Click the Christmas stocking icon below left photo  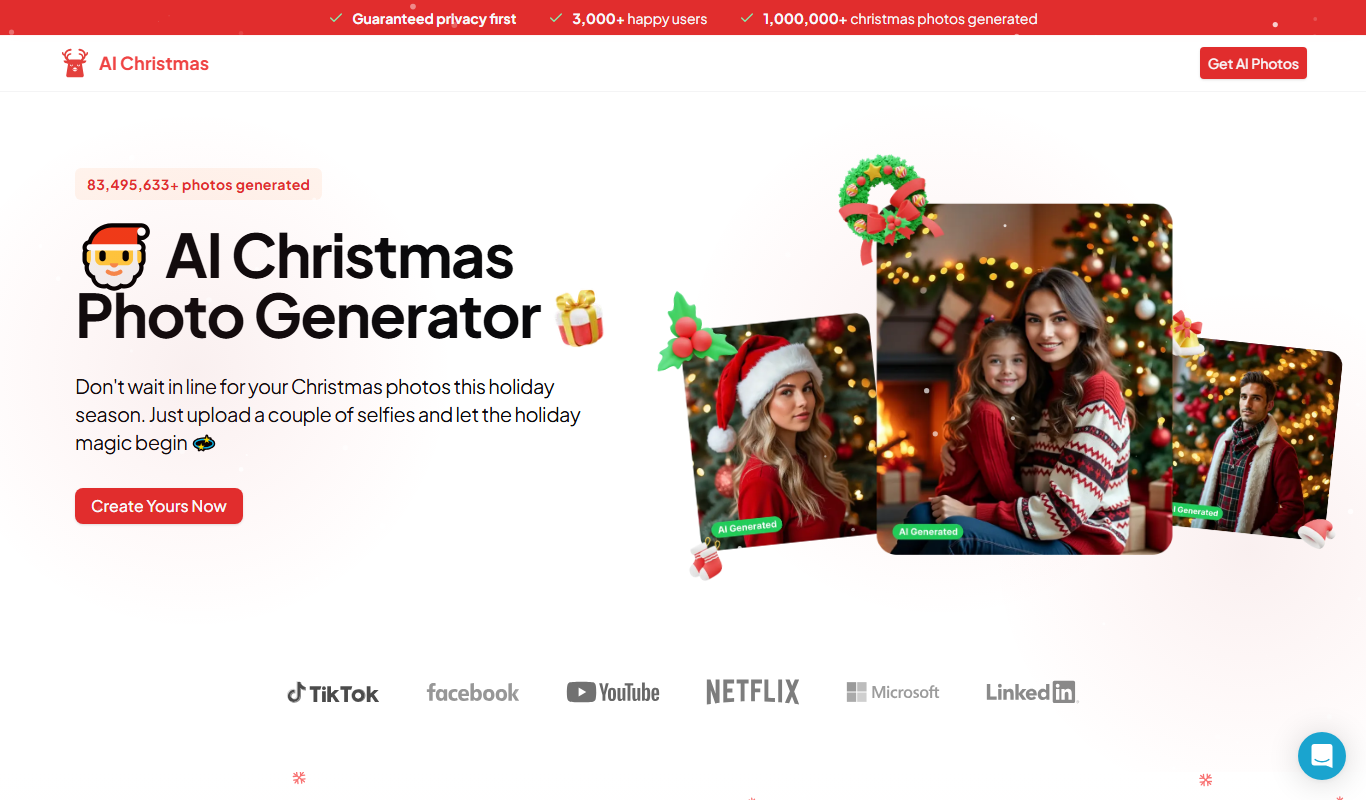point(706,560)
